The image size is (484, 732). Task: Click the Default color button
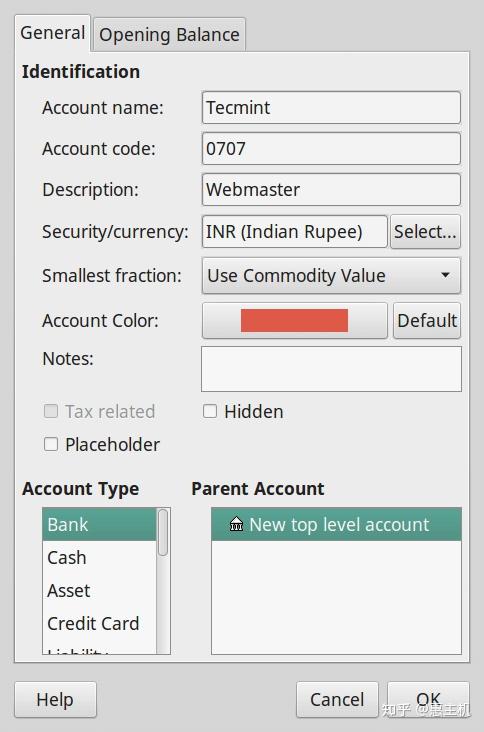pyautogui.click(x=427, y=321)
